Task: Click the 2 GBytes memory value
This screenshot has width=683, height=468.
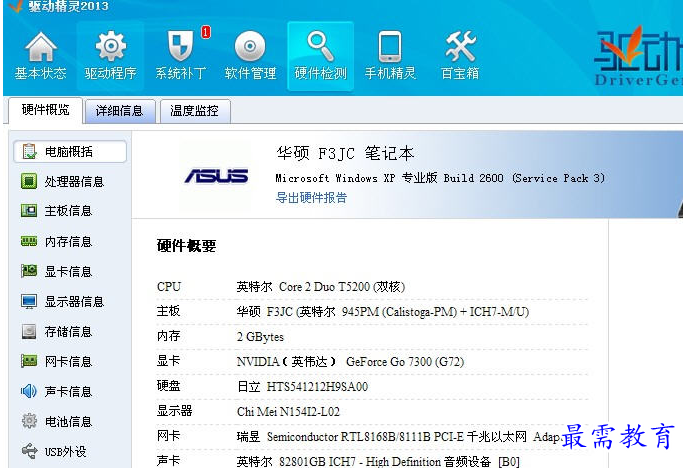Action: [260, 337]
